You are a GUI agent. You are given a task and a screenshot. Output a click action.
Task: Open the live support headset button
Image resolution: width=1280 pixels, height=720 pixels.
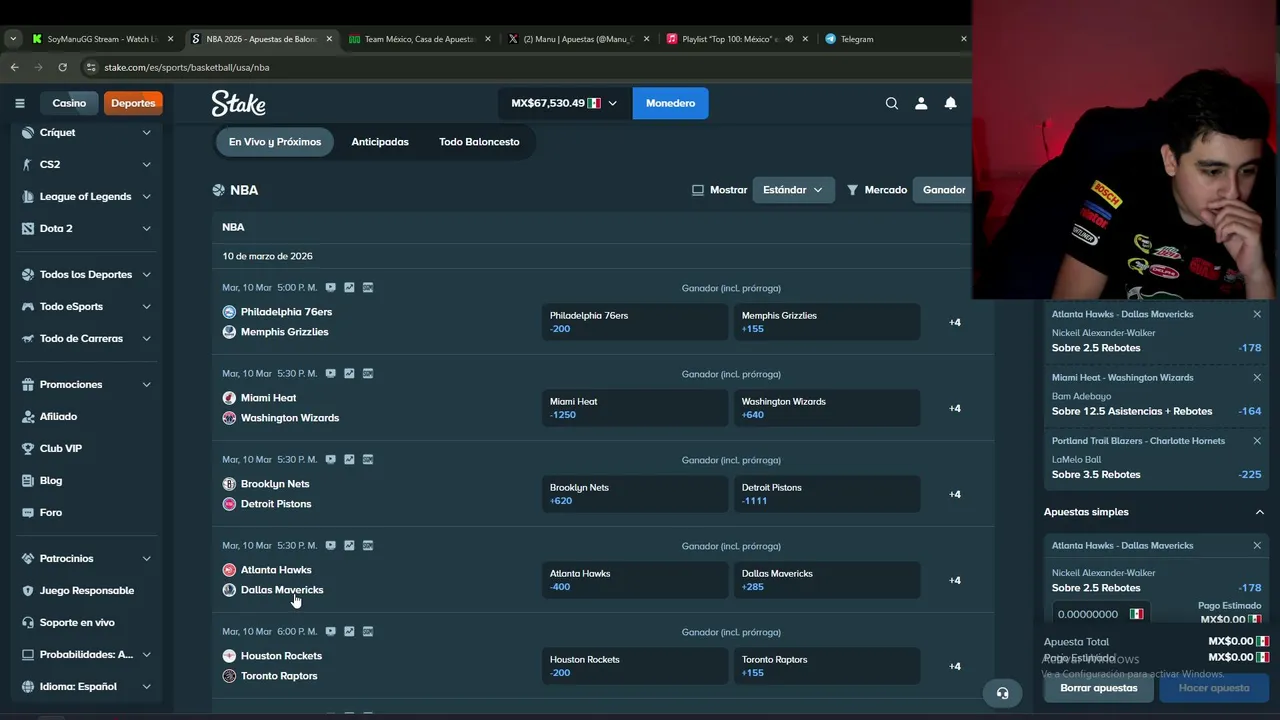coord(1002,693)
